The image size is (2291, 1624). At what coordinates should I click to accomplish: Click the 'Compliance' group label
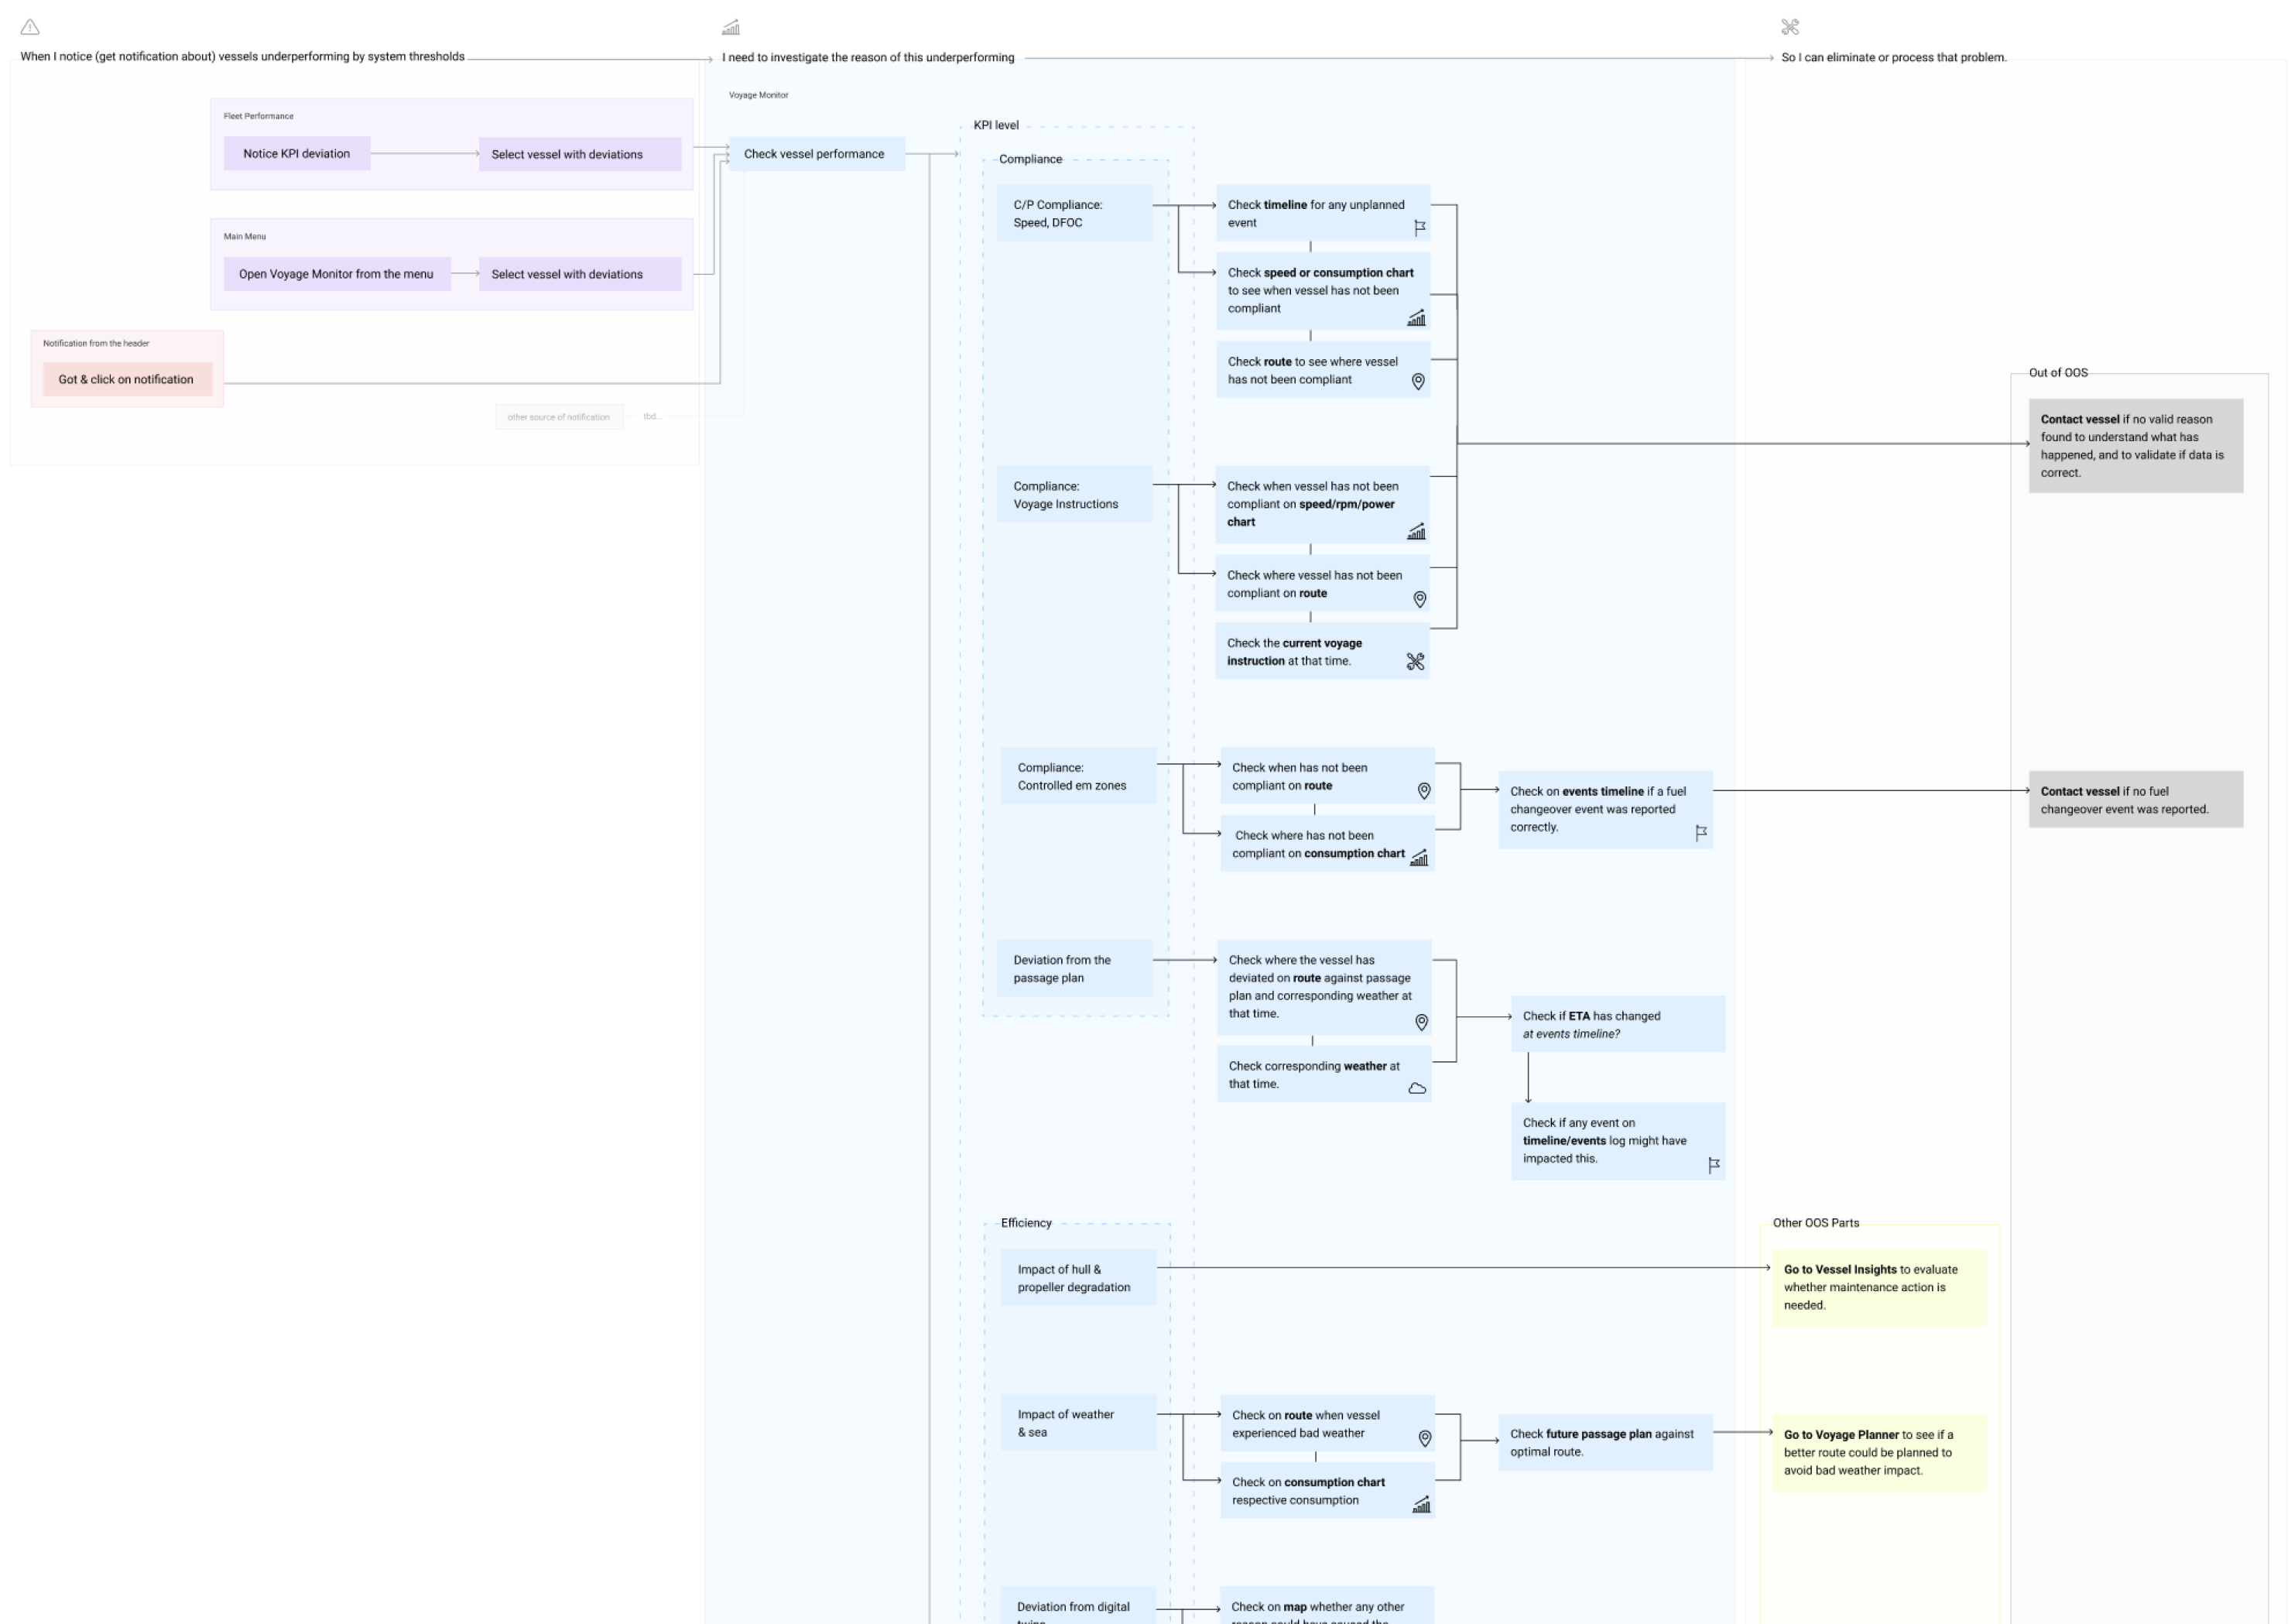1030,159
